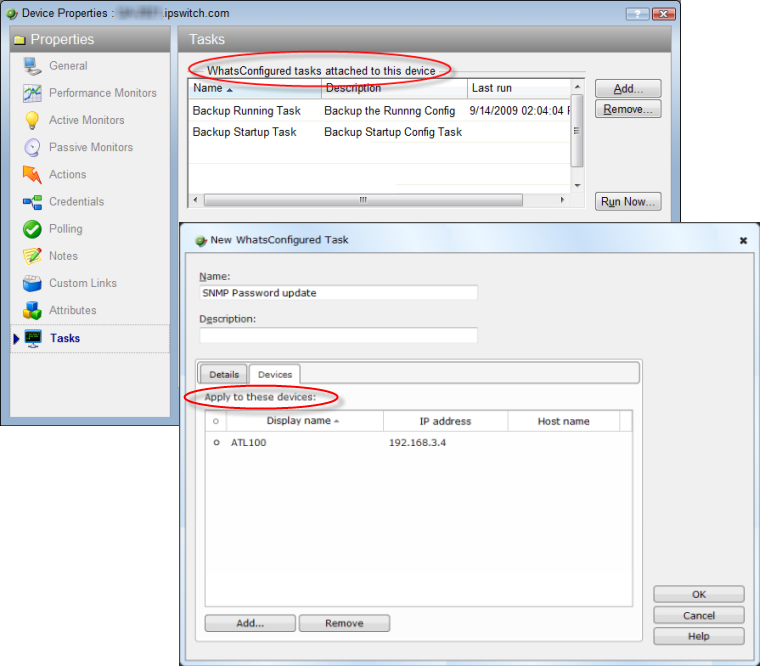Open the General properties icon
The width and height of the screenshot is (766, 672).
[x=32, y=66]
